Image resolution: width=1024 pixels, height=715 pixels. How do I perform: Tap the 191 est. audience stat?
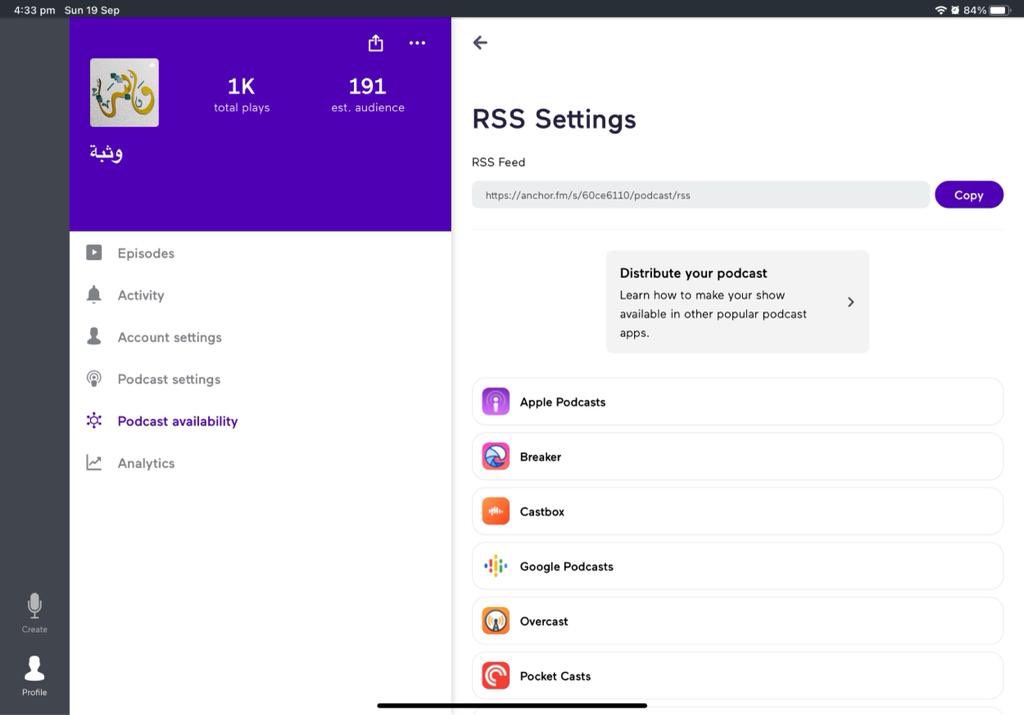click(368, 95)
